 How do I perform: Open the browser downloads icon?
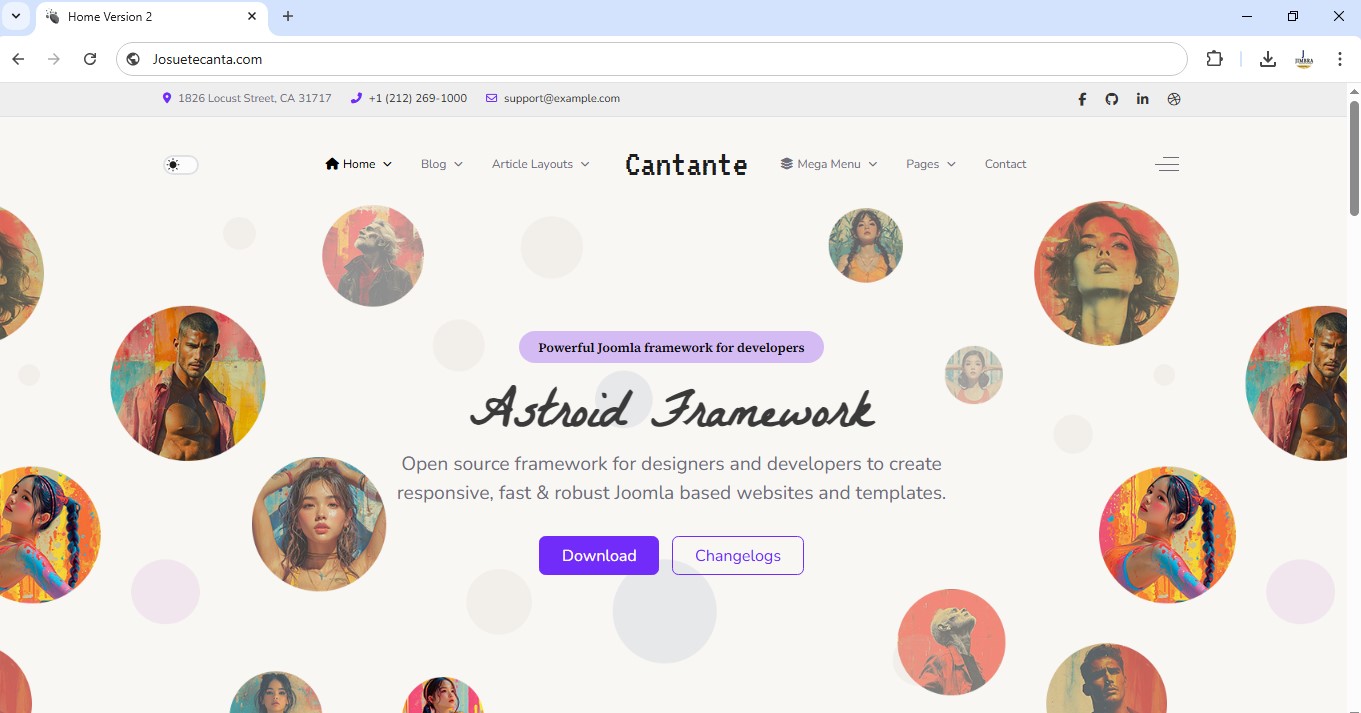tap(1267, 59)
